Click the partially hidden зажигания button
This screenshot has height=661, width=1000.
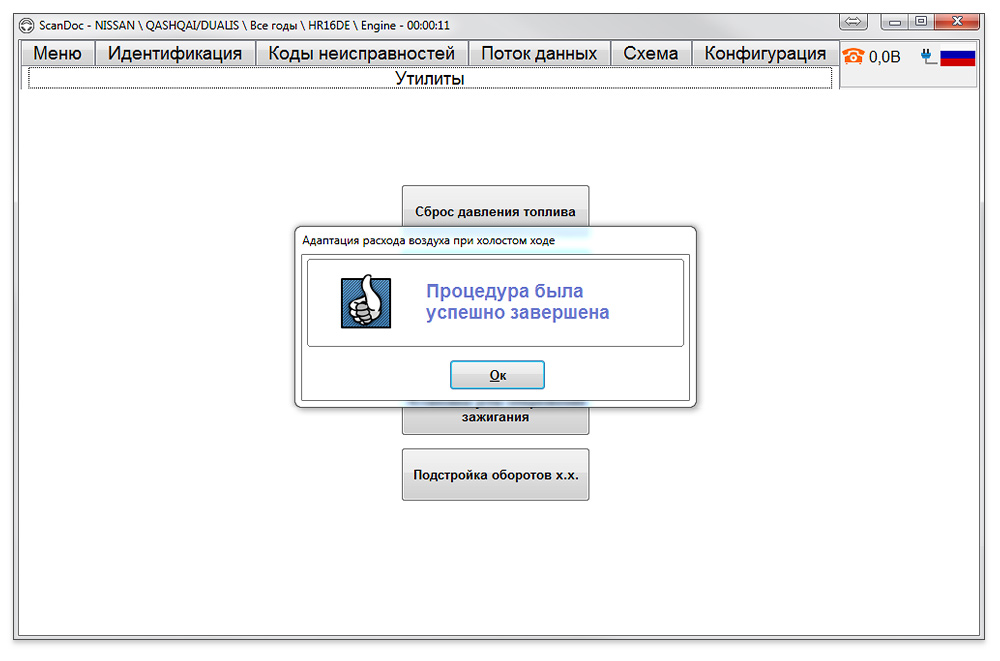click(496, 420)
